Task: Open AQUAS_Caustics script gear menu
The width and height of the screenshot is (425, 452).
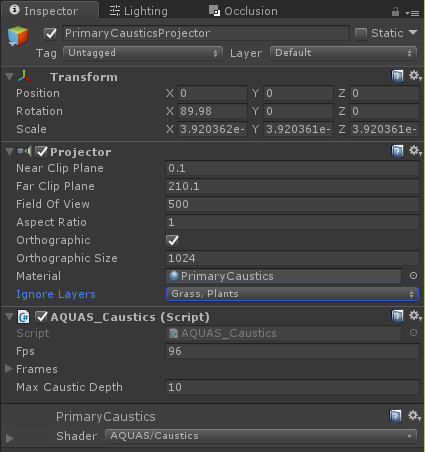Action: (415, 315)
